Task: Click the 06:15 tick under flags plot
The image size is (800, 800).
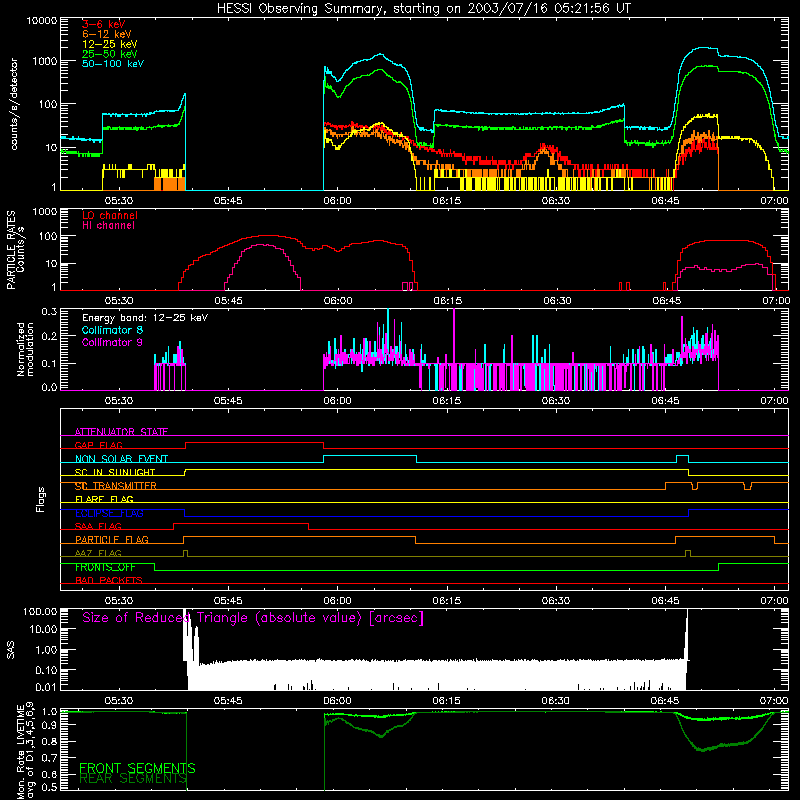Action: pos(446,601)
